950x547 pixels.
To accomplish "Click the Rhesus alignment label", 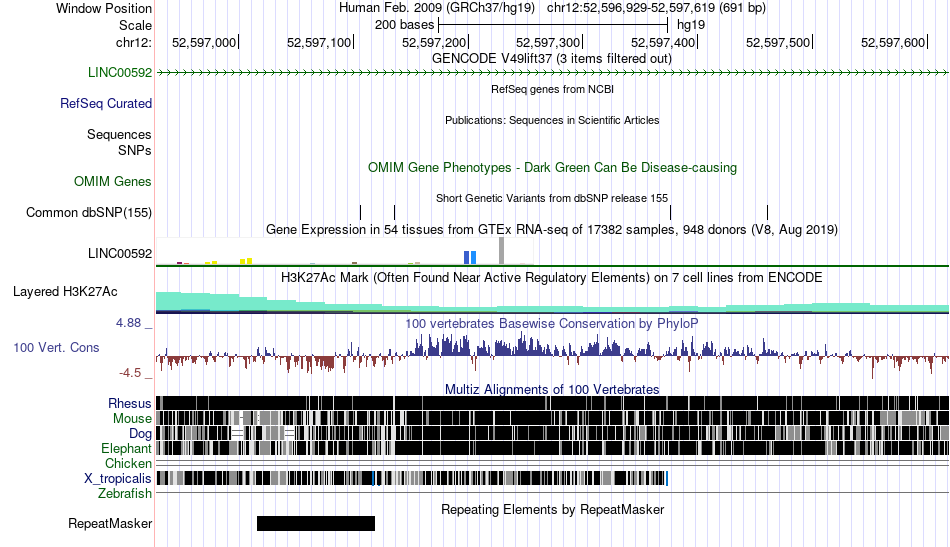I will [x=129, y=403].
